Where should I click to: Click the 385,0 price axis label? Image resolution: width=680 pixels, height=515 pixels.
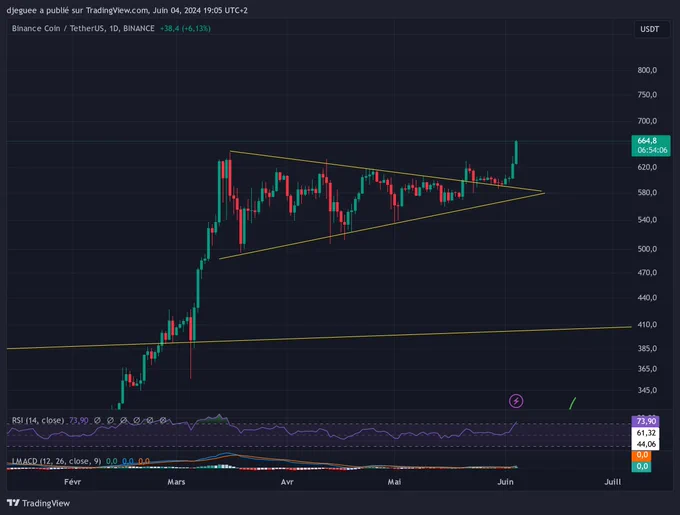coord(647,348)
